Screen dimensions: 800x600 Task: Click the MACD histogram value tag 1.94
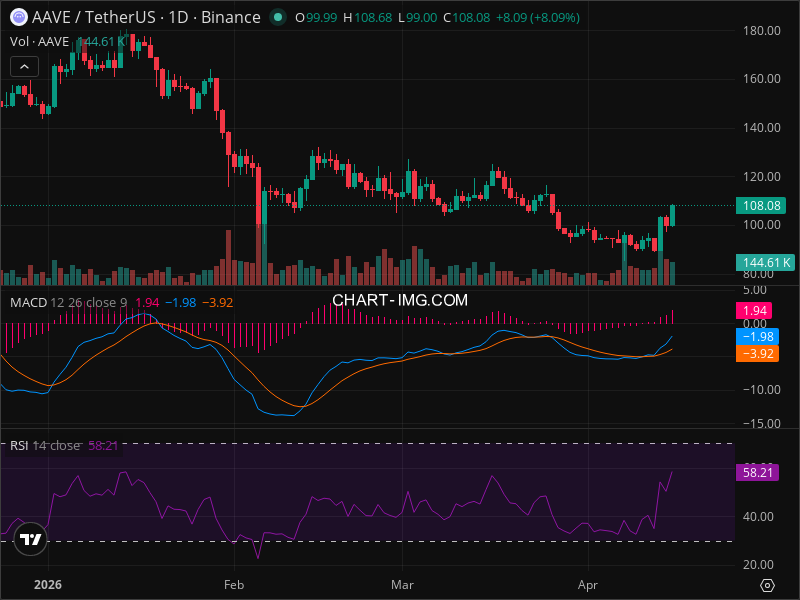point(754,310)
